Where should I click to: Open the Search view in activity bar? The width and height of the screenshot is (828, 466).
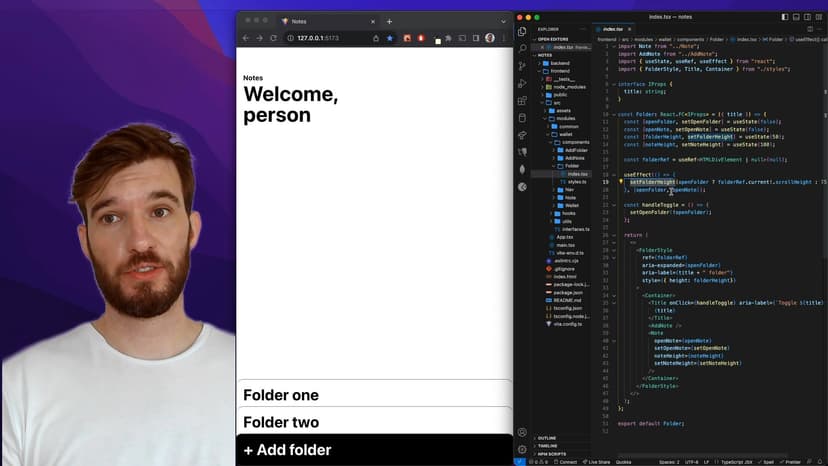point(522,48)
